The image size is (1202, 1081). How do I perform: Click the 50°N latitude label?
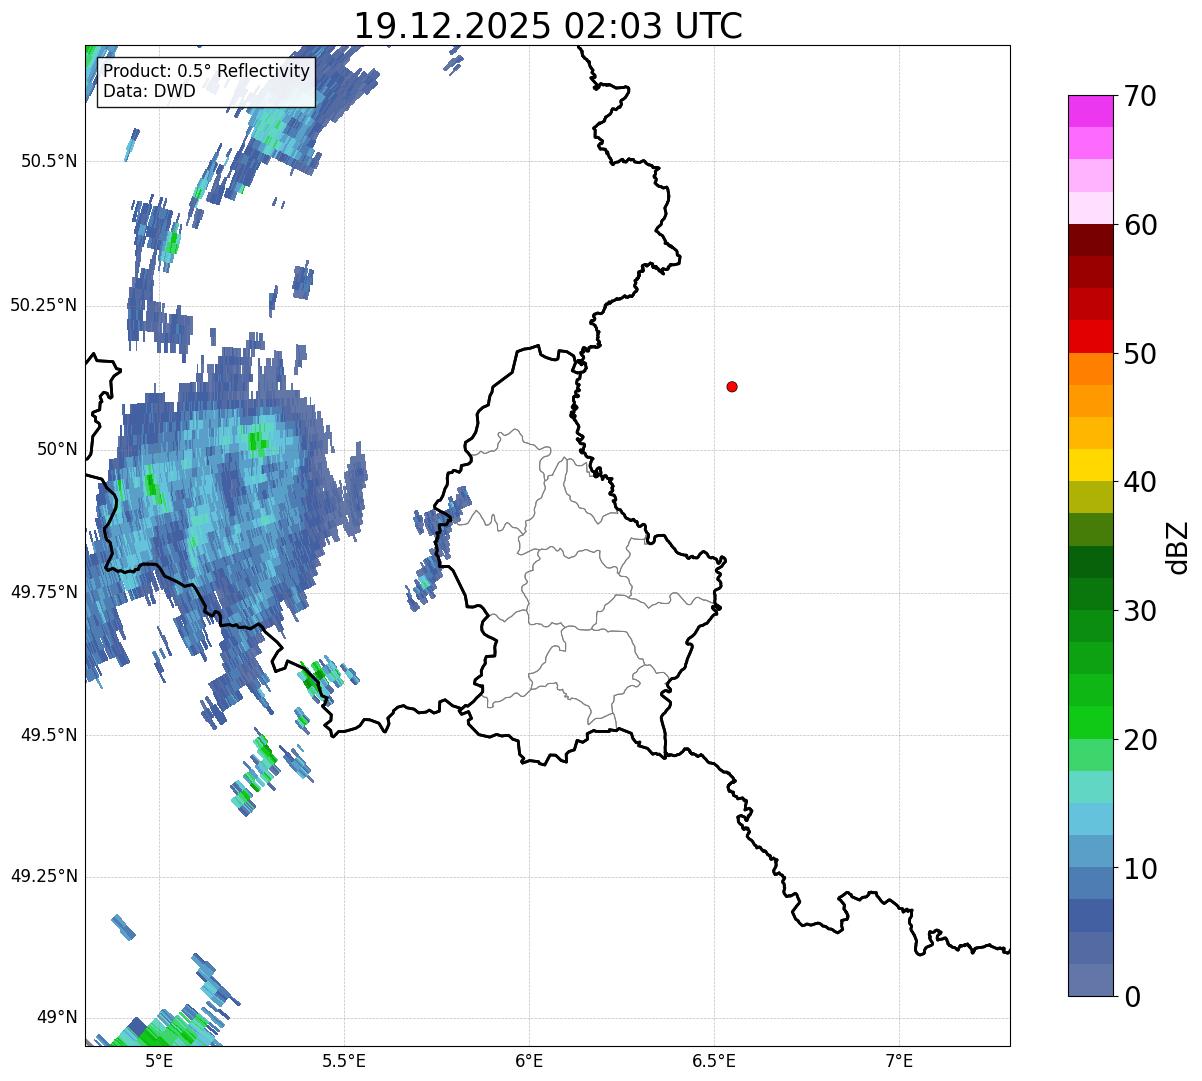coord(57,449)
